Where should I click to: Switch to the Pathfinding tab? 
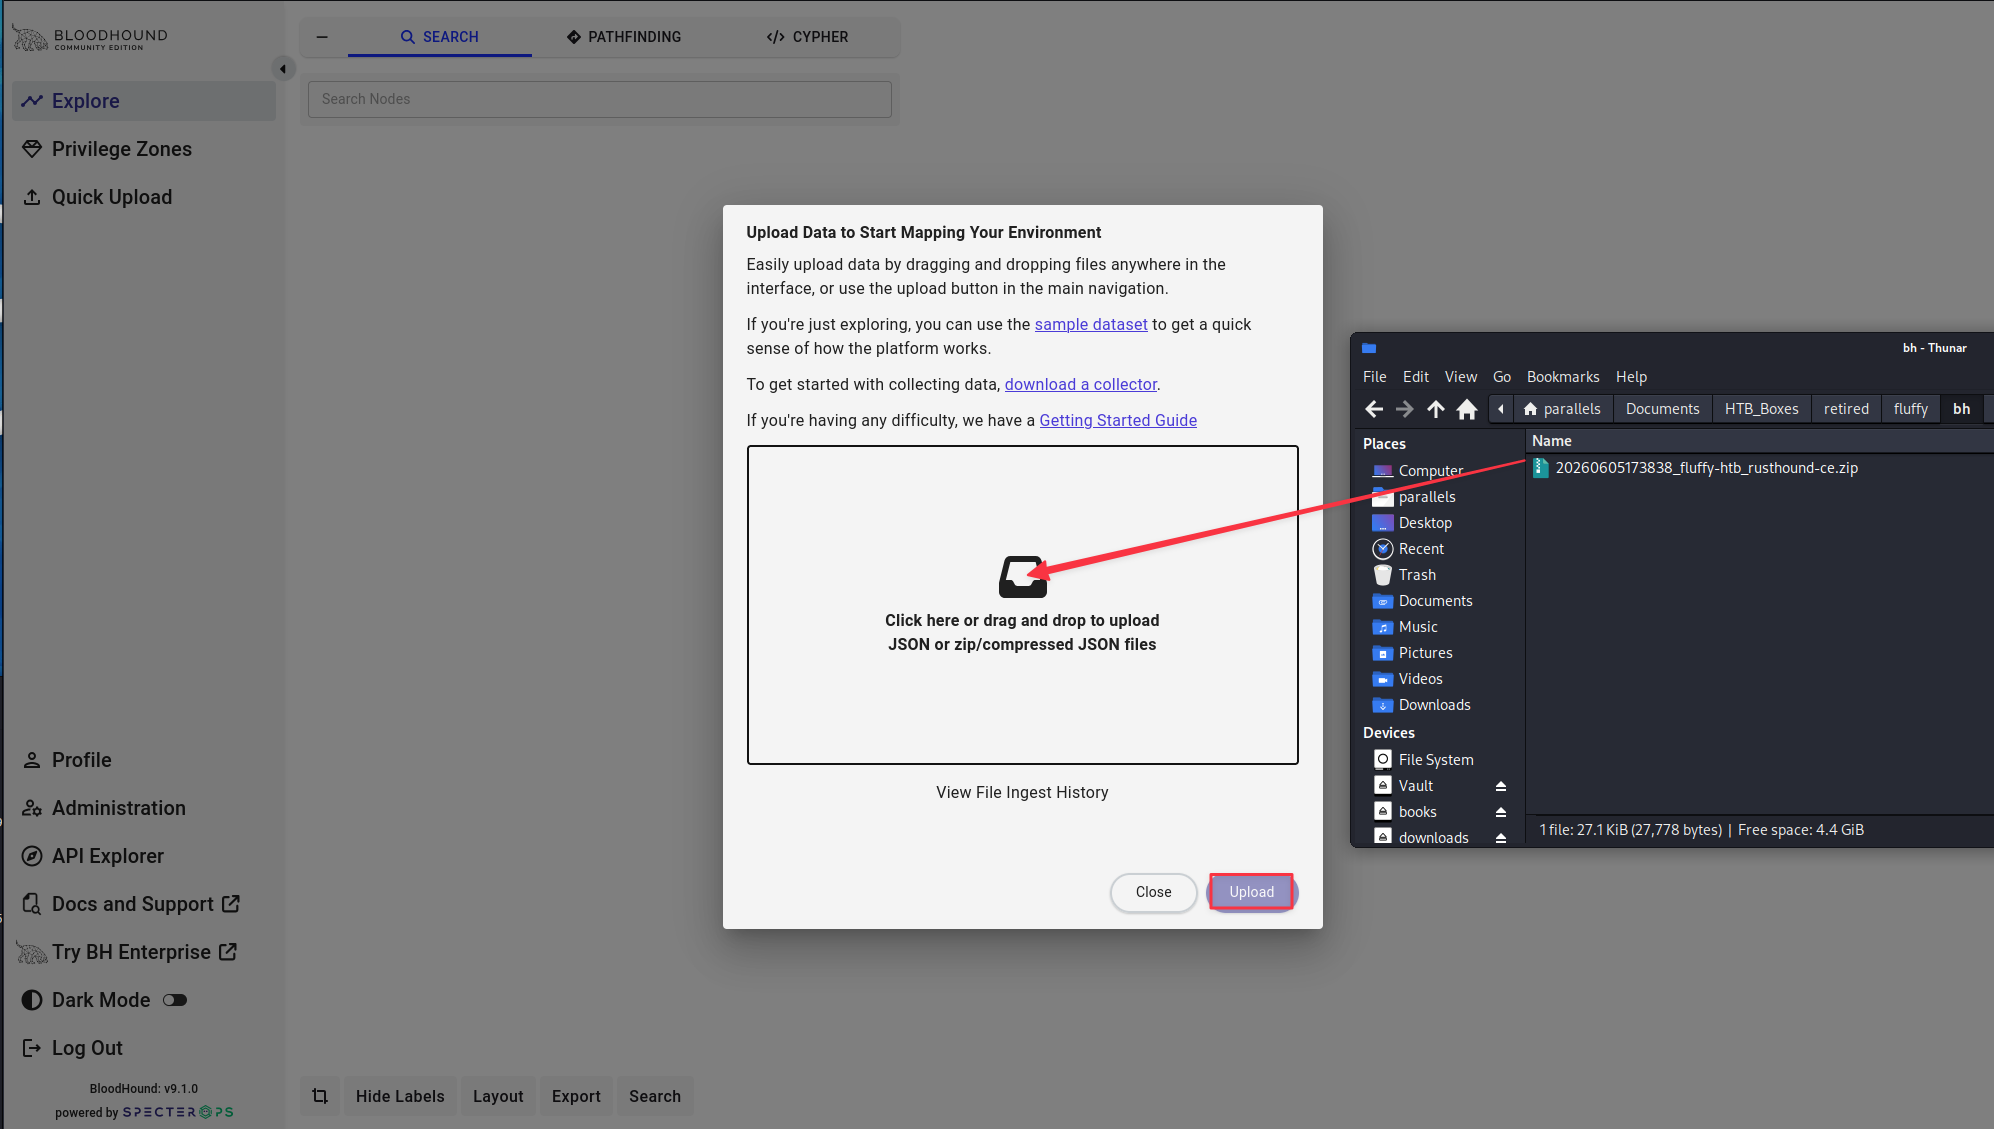click(x=624, y=37)
